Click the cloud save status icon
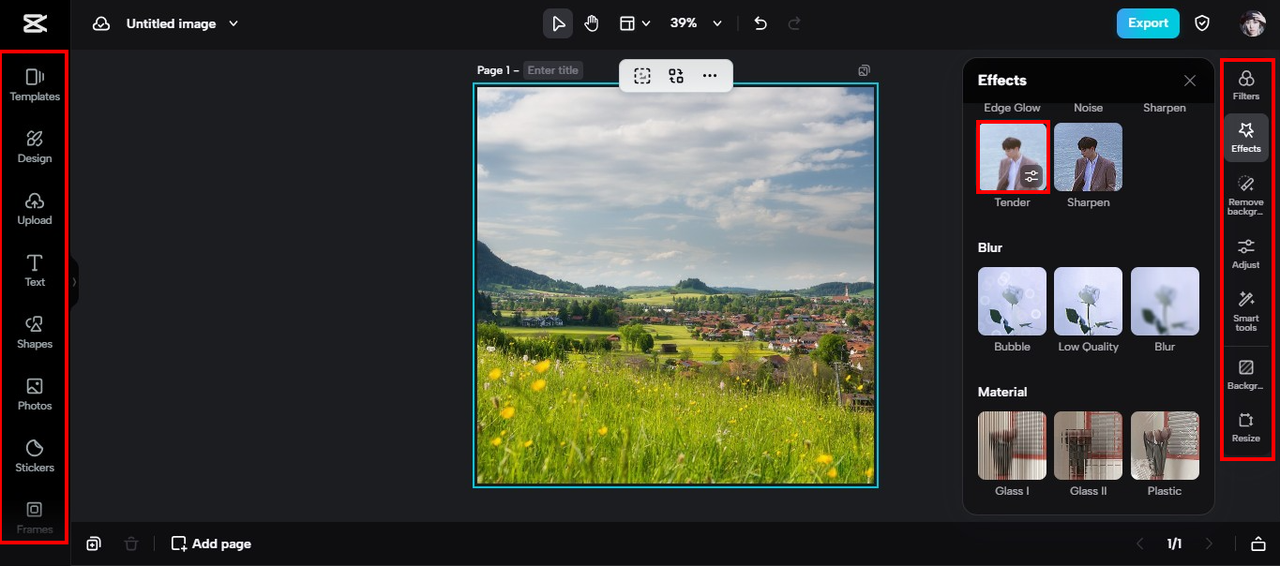This screenshot has height=566, width=1280. click(101, 23)
